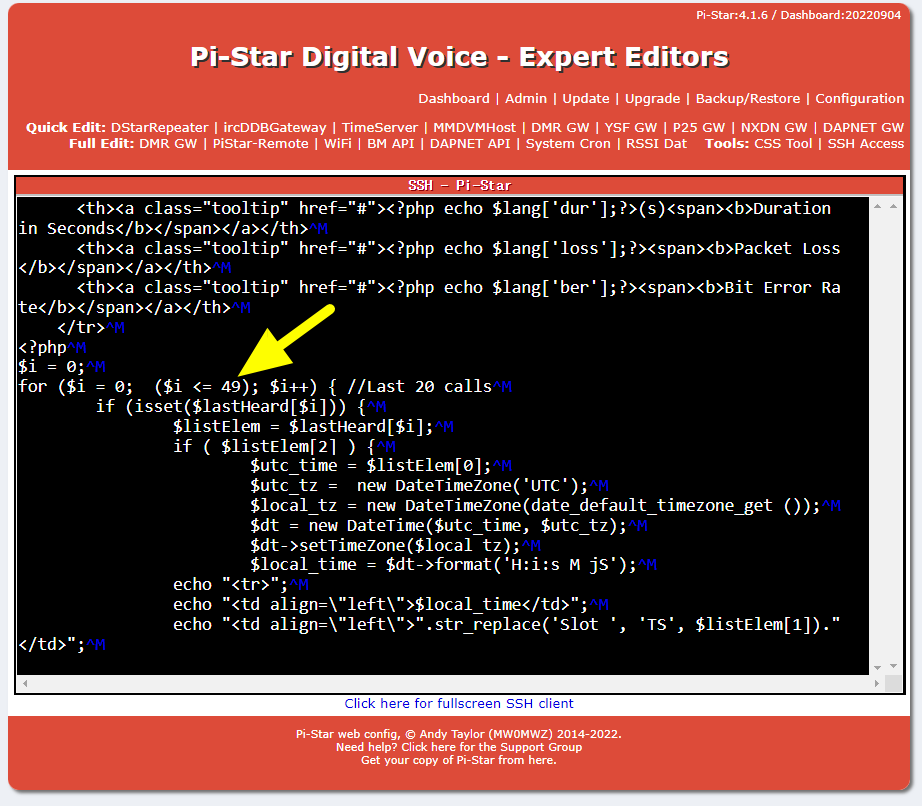Go to the Admin page
The image size is (922, 806).
click(526, 99)
